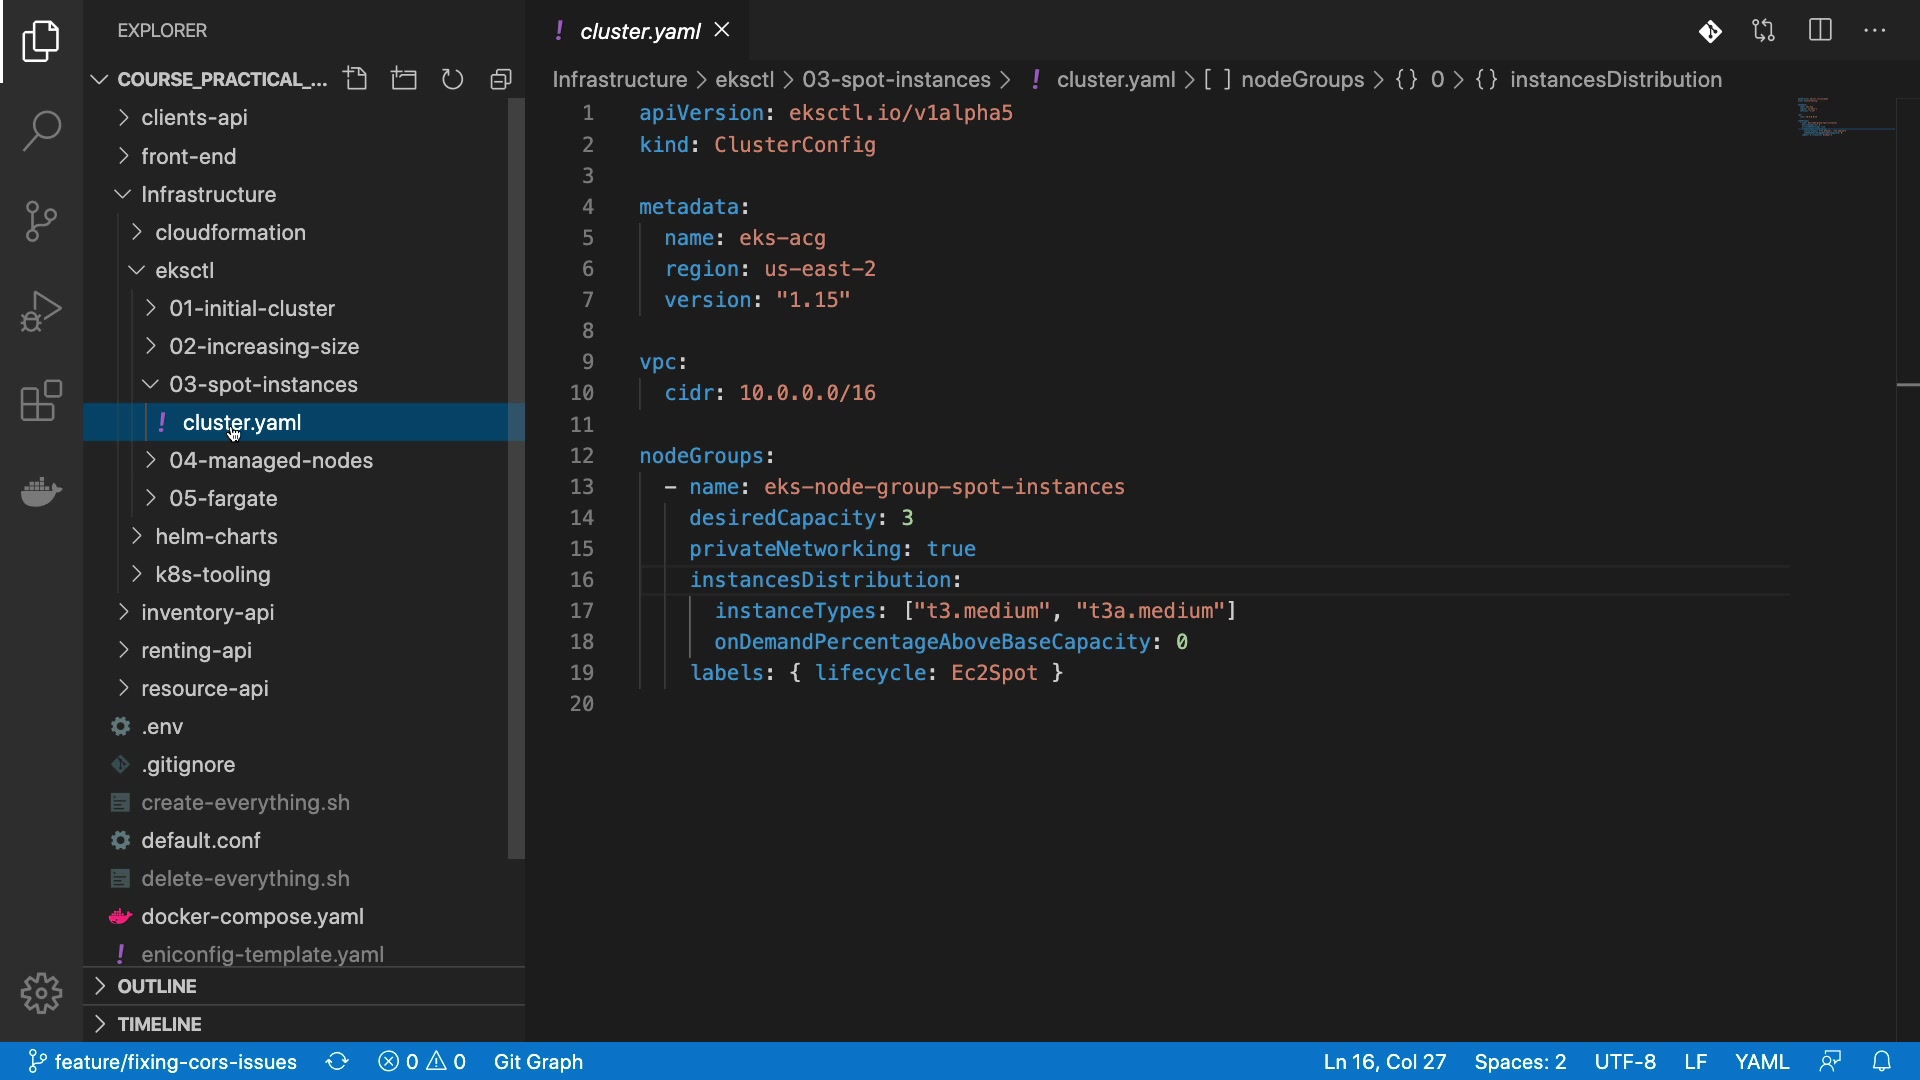
Task: Collapse the eksctl folder
Action: coord(184,271)
